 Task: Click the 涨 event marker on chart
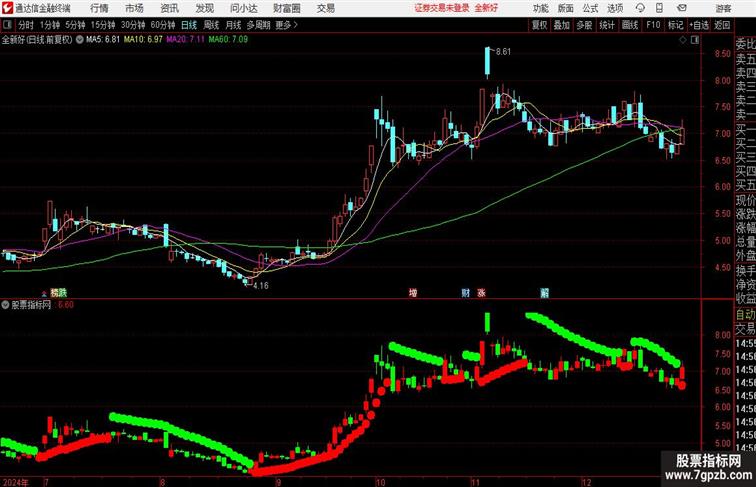click(x=482, y=293)
